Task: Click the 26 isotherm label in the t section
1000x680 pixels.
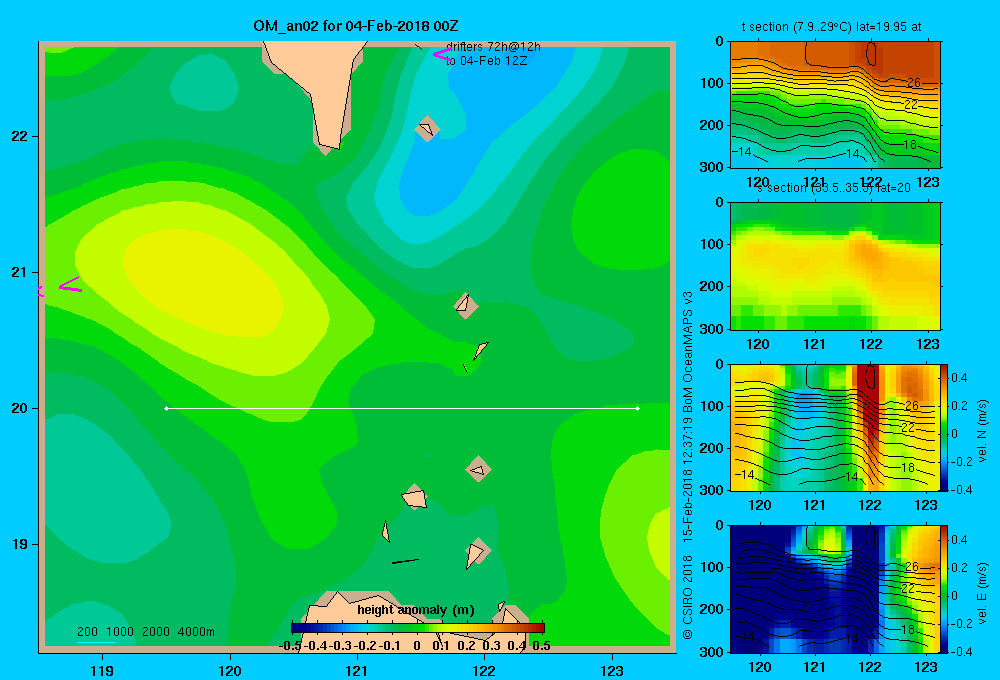Action: (913, 83)
